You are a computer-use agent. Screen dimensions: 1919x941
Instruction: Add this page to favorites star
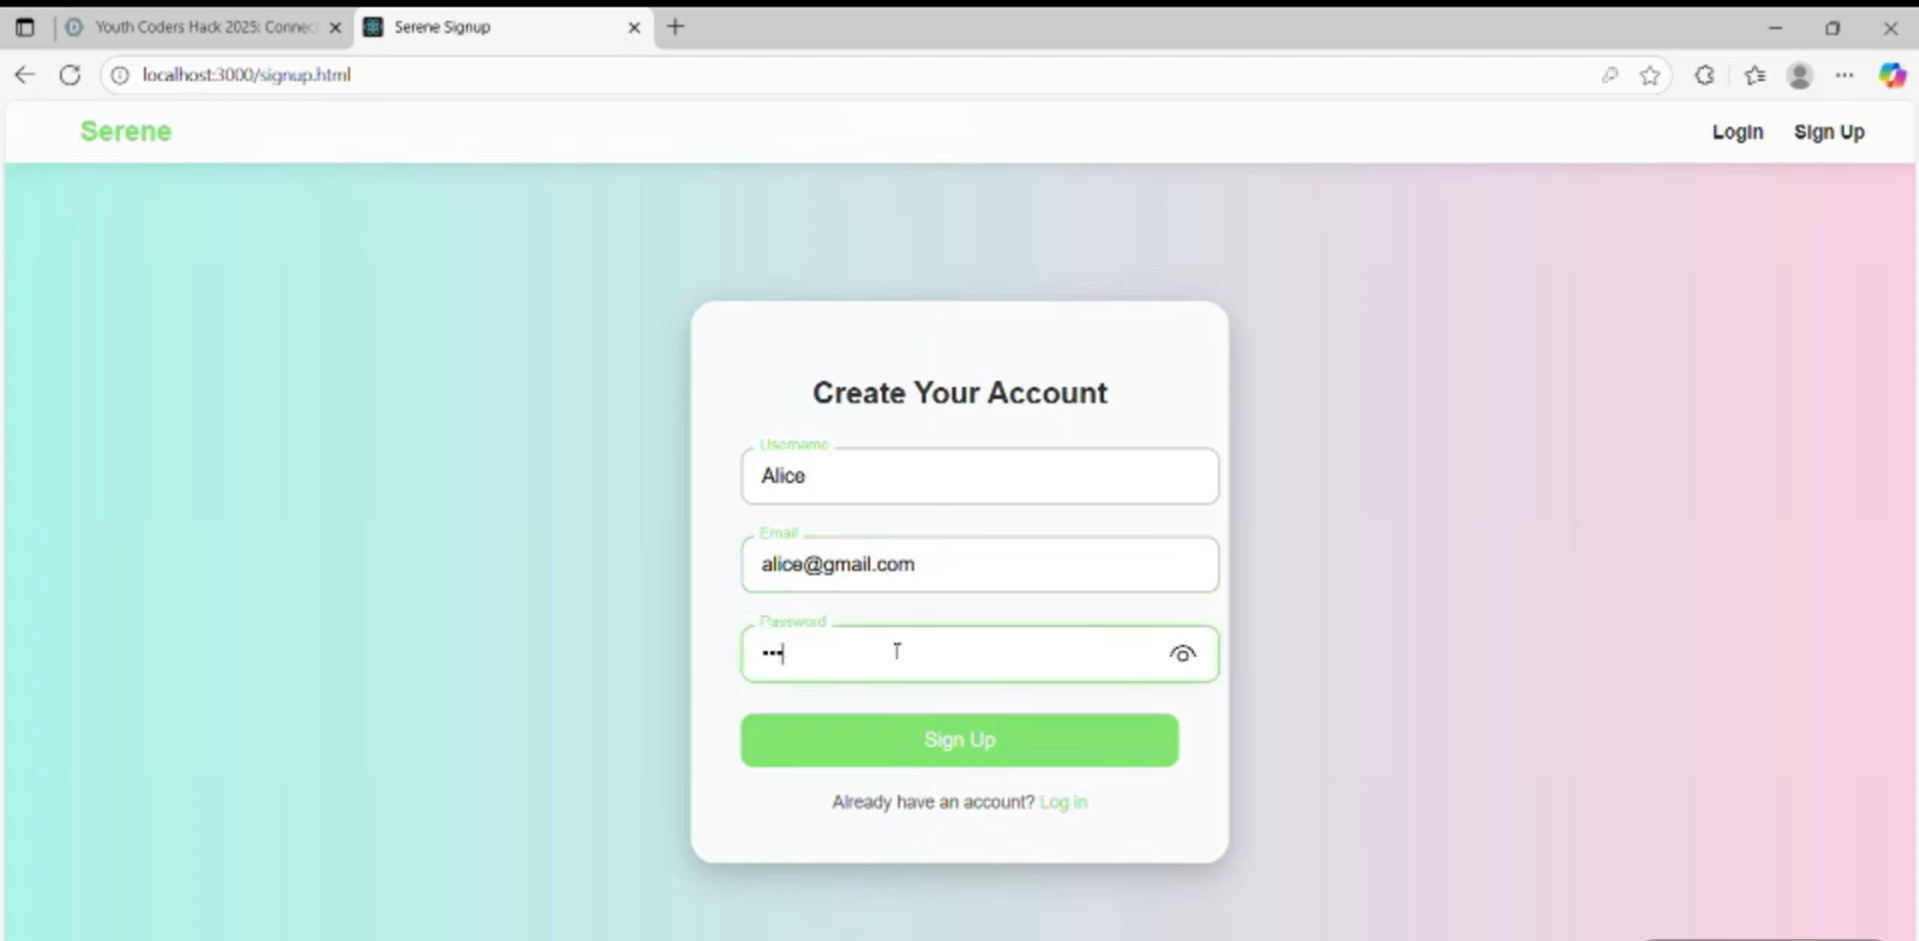click(x=1650, y=75)
